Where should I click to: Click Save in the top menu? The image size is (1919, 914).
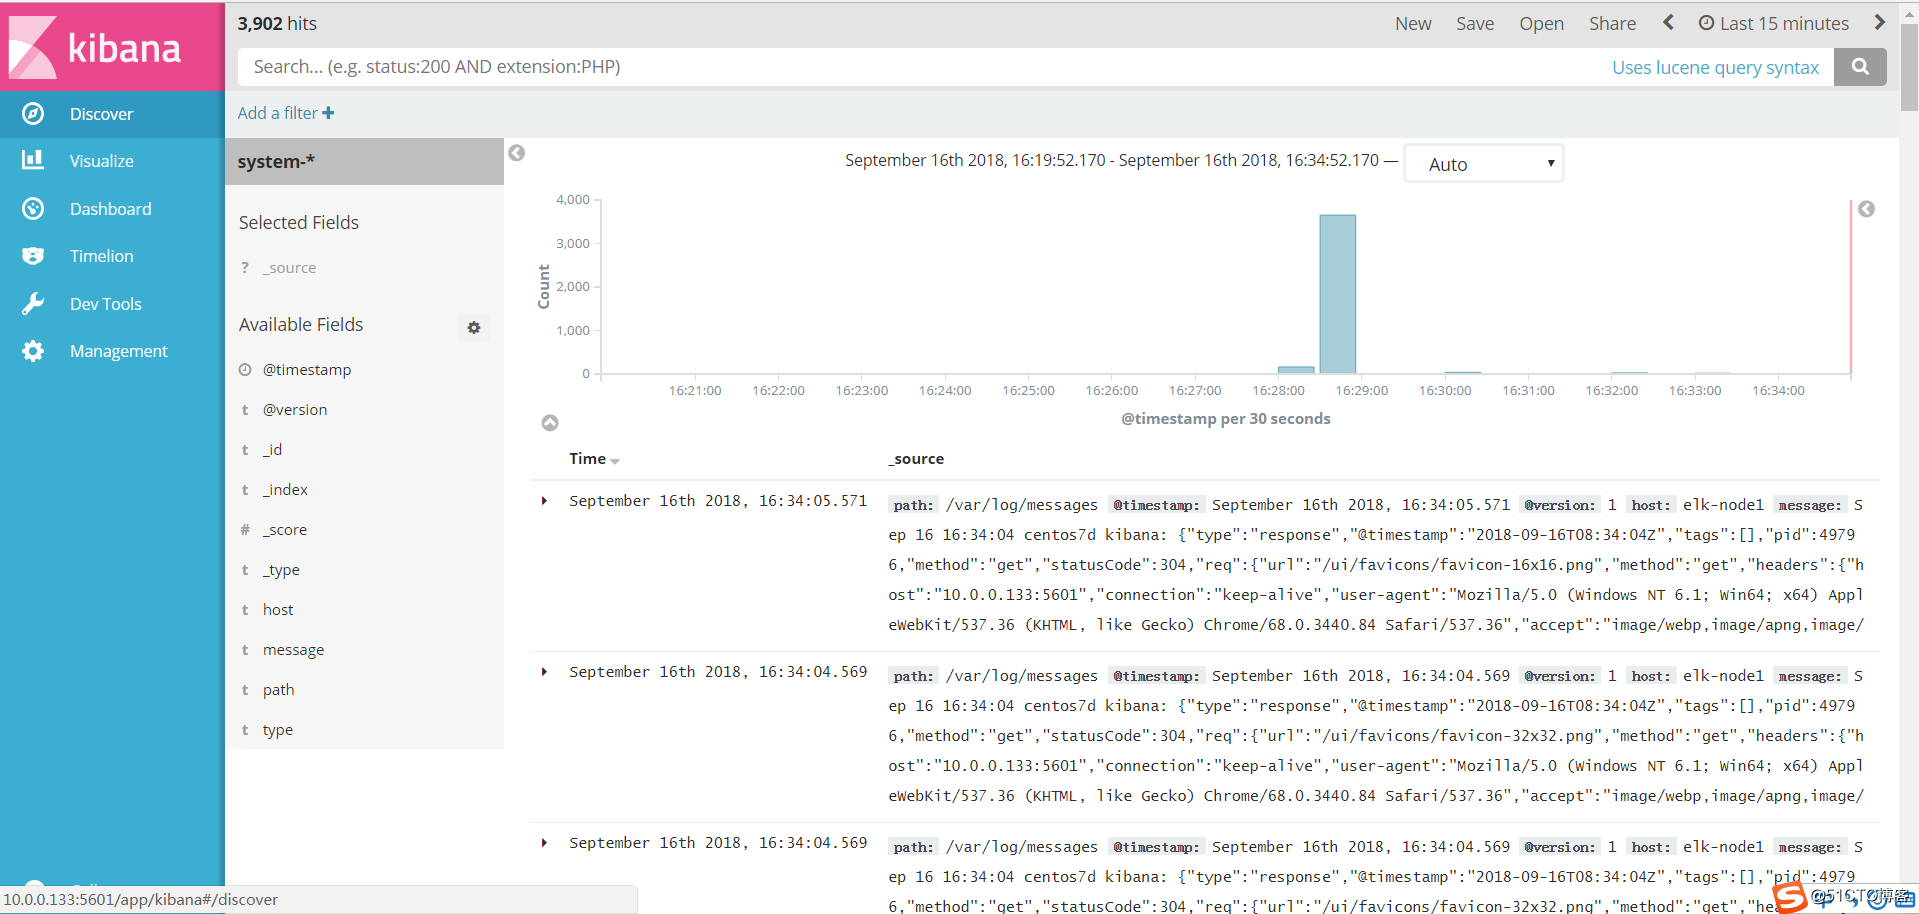(x=1475, y=23)
